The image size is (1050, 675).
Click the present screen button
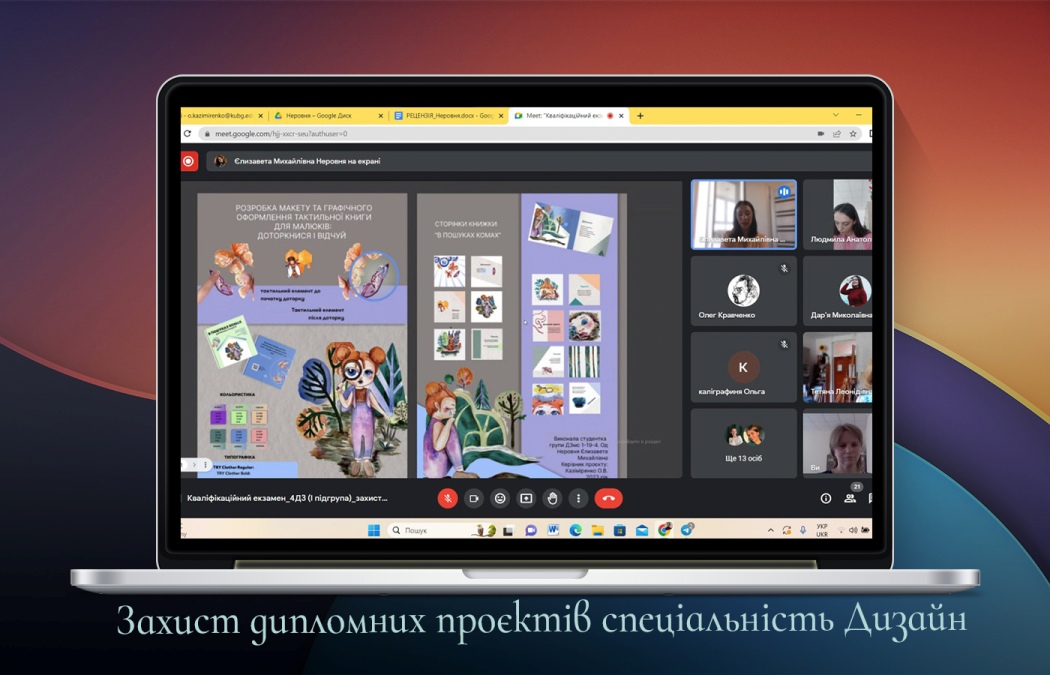(x=526, y=498)
